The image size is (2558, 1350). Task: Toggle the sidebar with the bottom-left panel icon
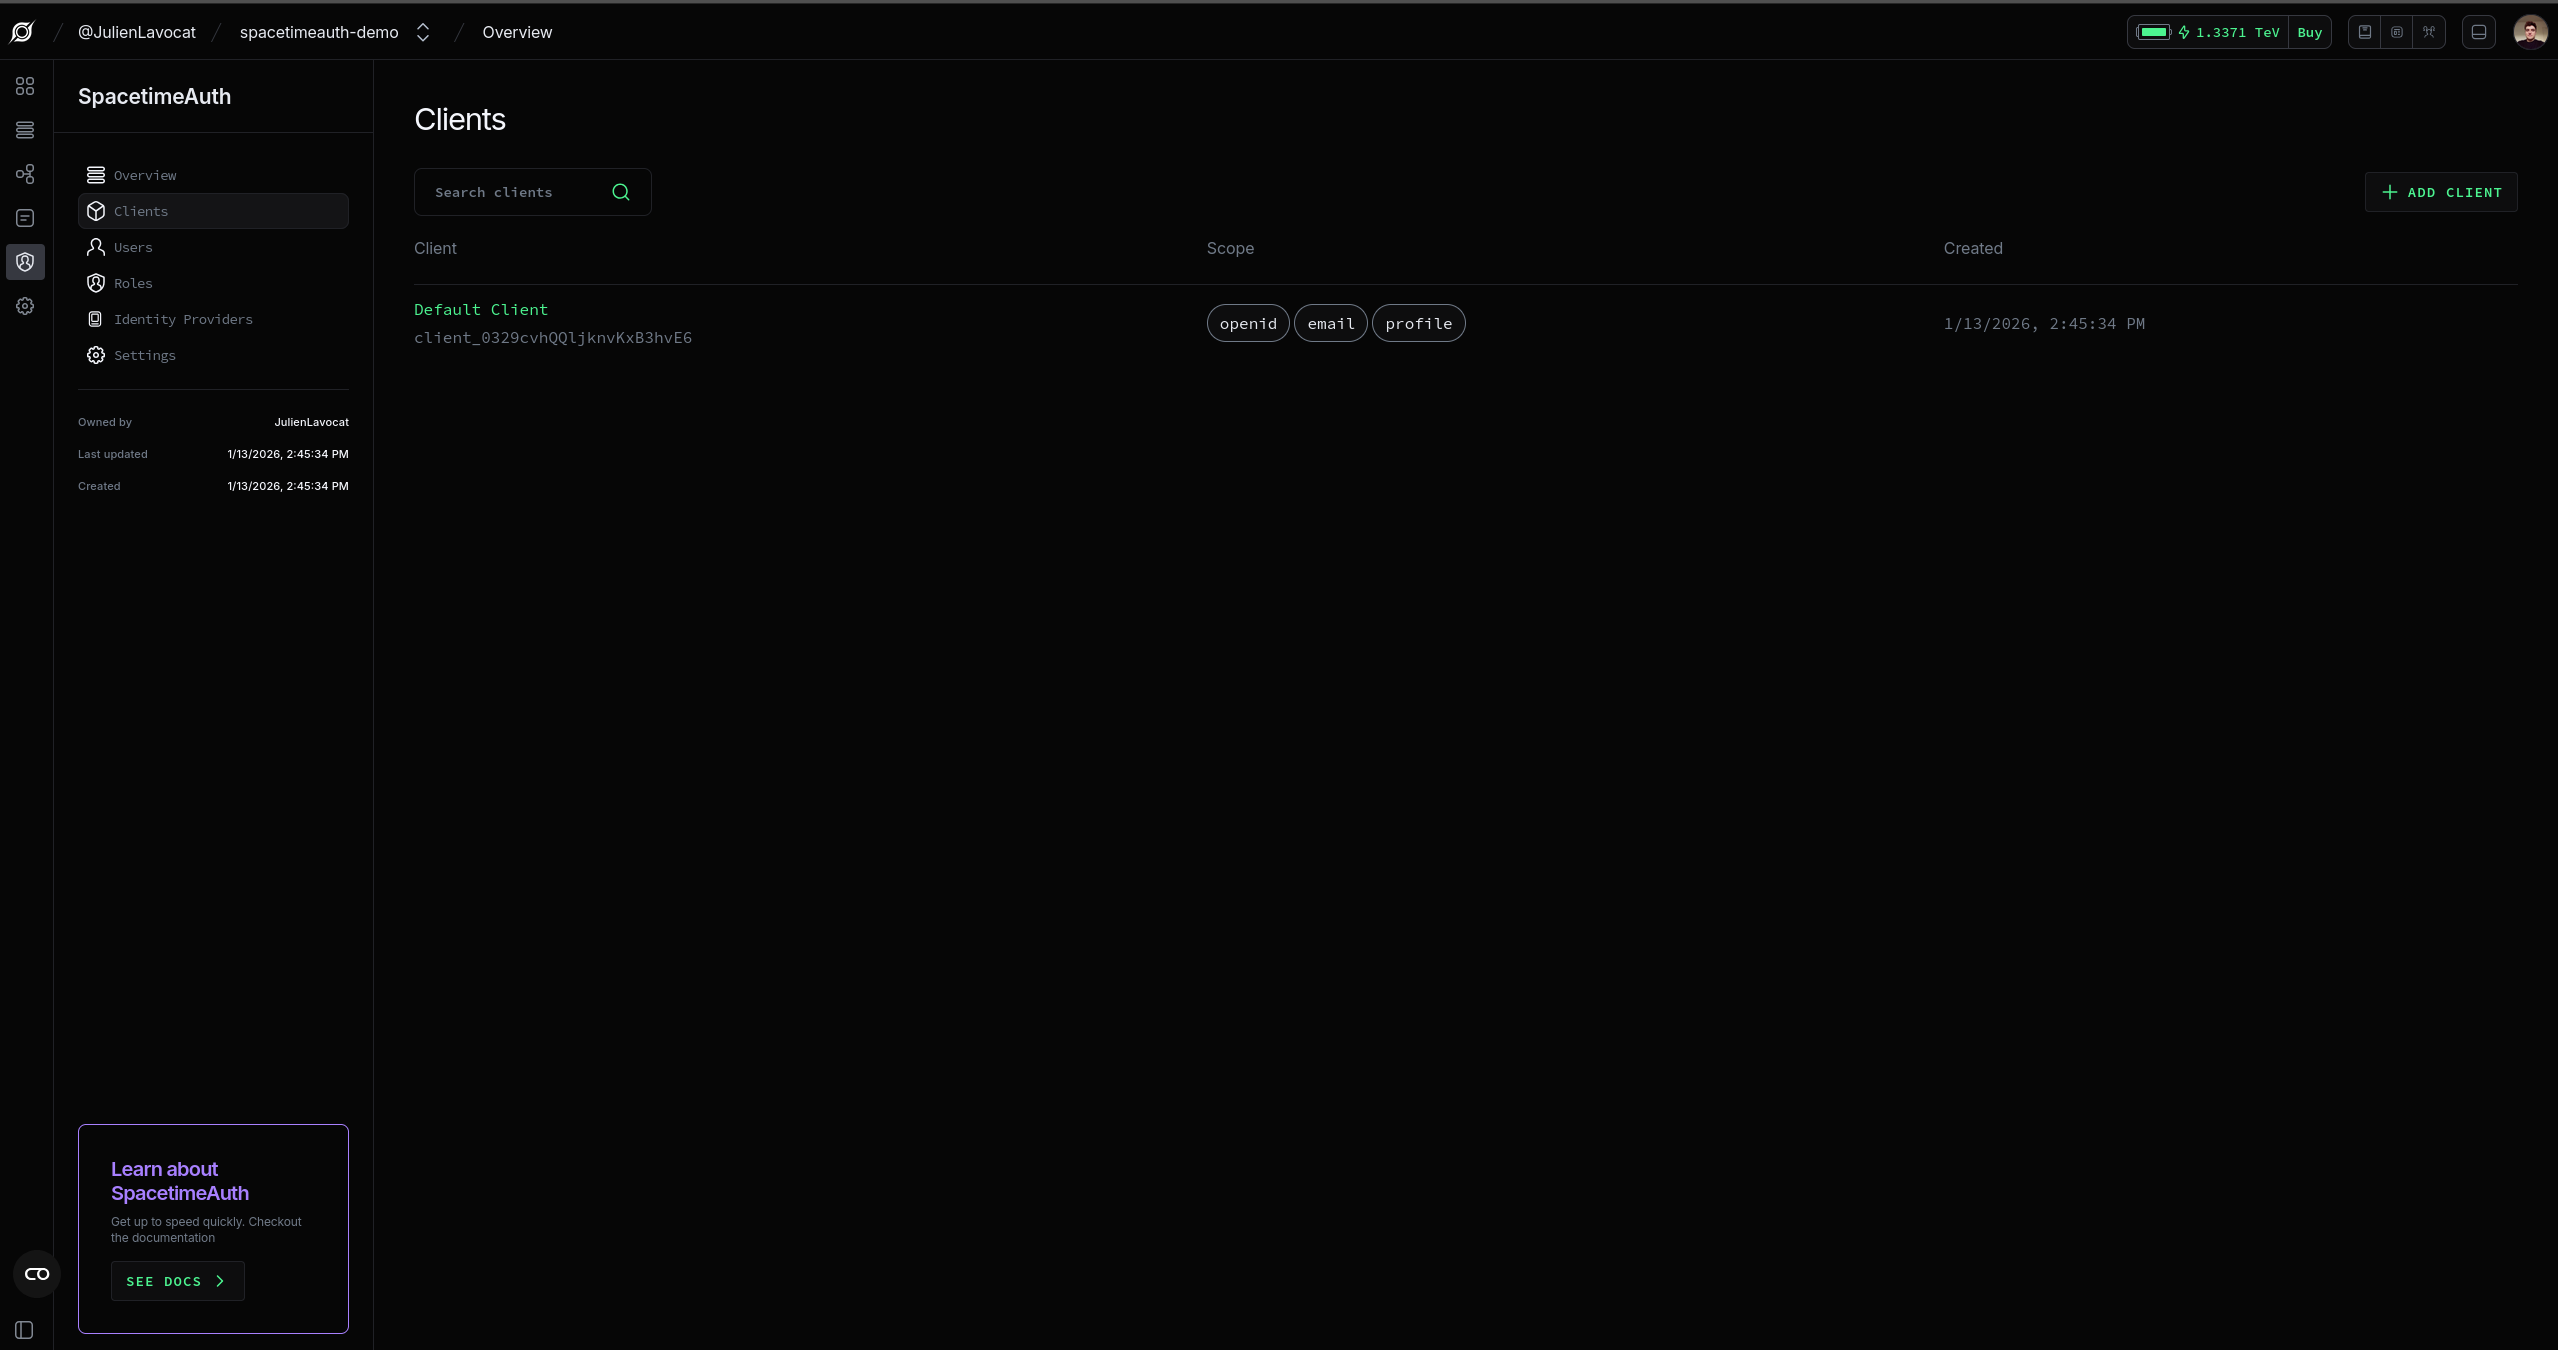(23, 1329)
